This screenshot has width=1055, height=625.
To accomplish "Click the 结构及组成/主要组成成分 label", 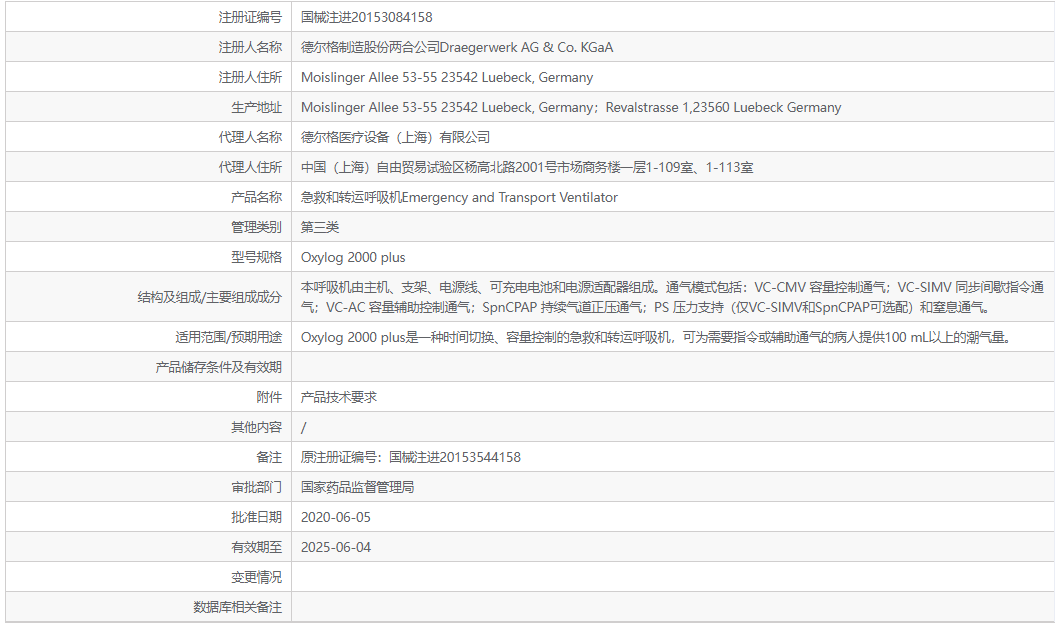I will tap(209, 297).
